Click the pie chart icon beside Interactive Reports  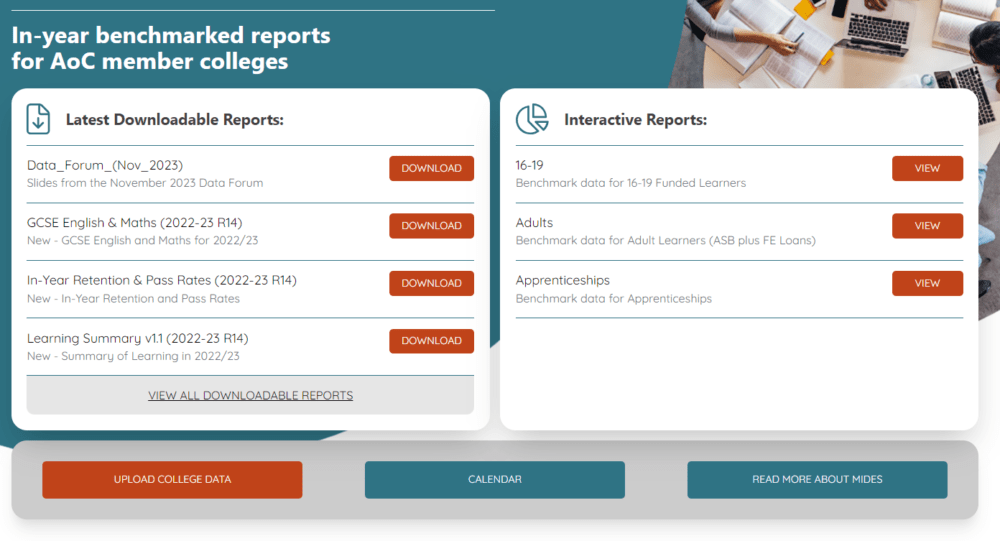(x=531, y=119)
